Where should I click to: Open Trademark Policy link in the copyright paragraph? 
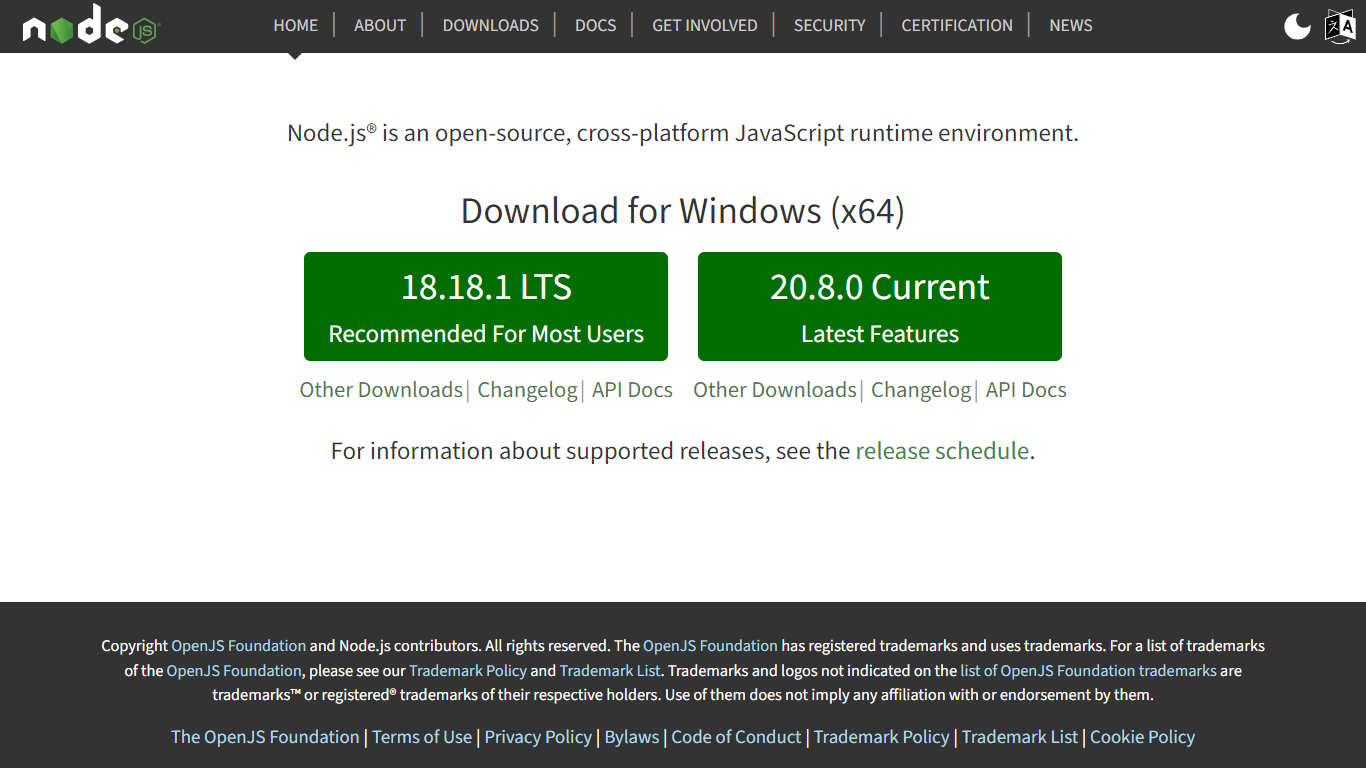pyautogui.click(x=468, y=671)
